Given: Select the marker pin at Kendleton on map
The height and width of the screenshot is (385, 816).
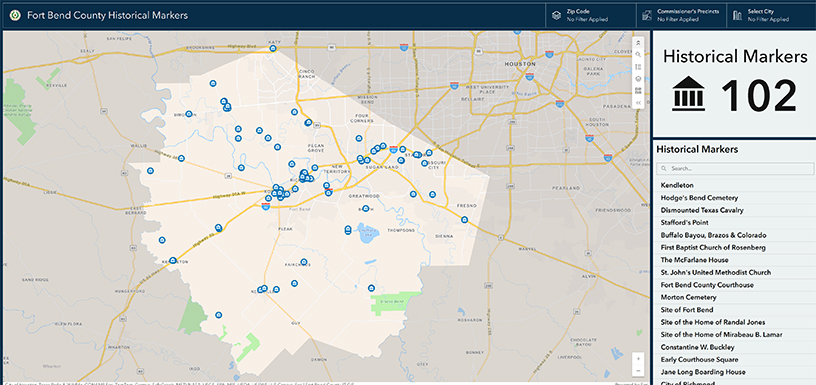Looking at the screenshot, I should click(173, 260).
